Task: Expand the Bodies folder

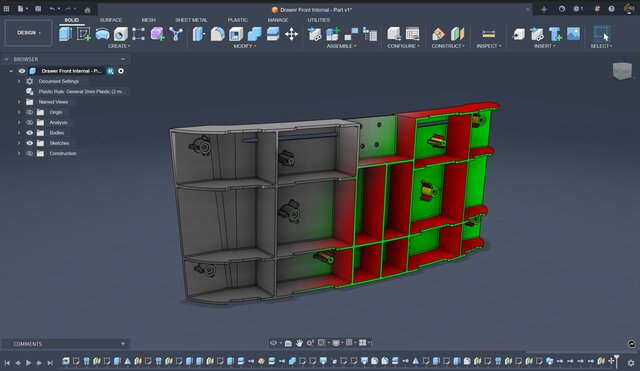Action: click(x=19, y=133)
